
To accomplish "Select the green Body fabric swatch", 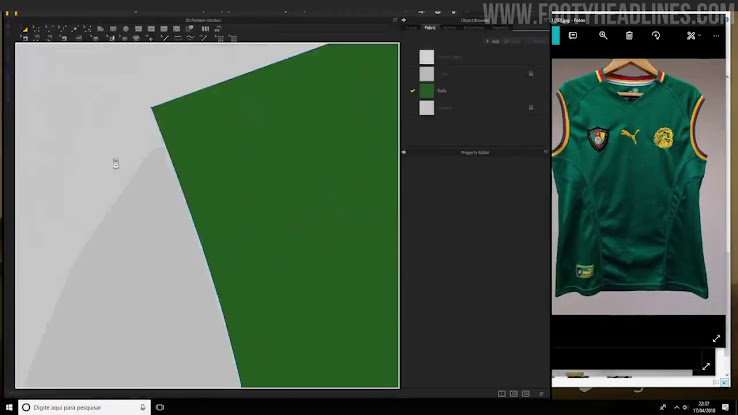I will (x=426, y=91).
